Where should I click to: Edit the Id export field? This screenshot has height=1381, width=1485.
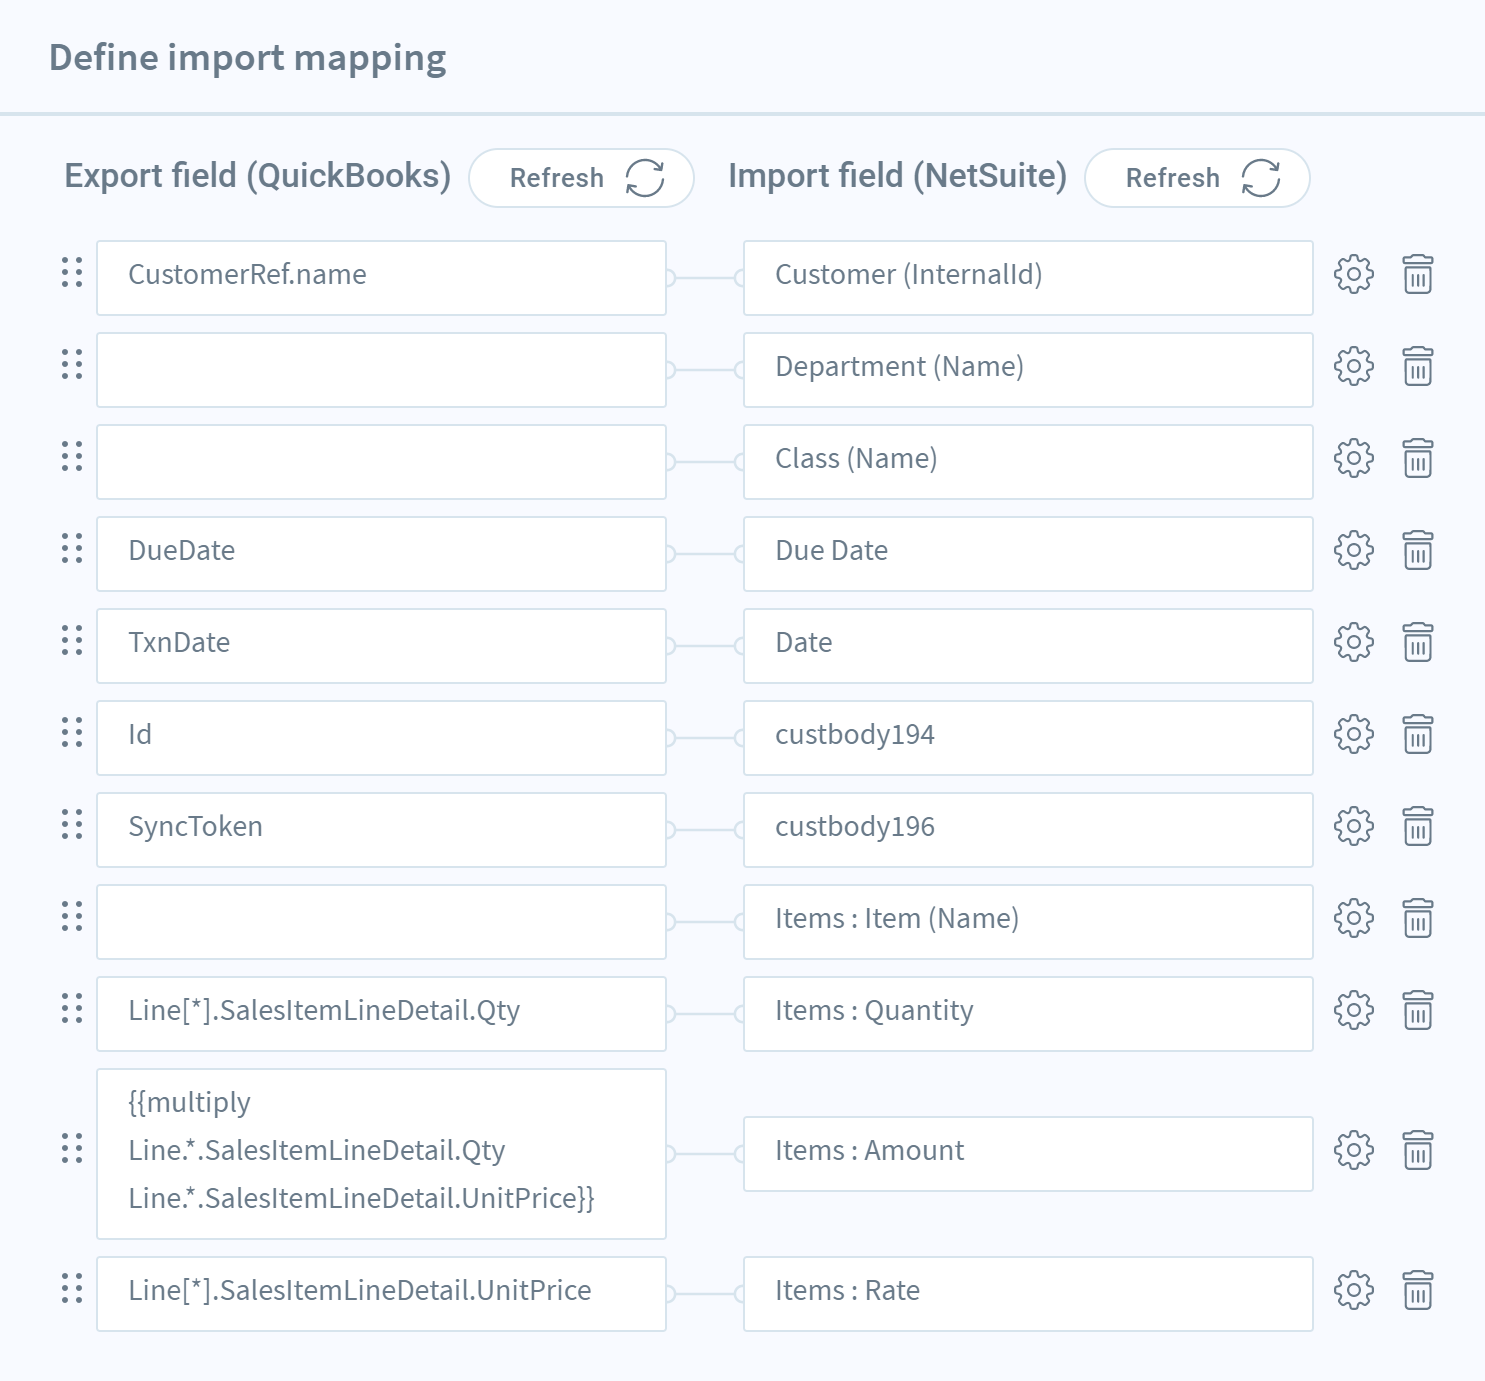pos(381,738)
